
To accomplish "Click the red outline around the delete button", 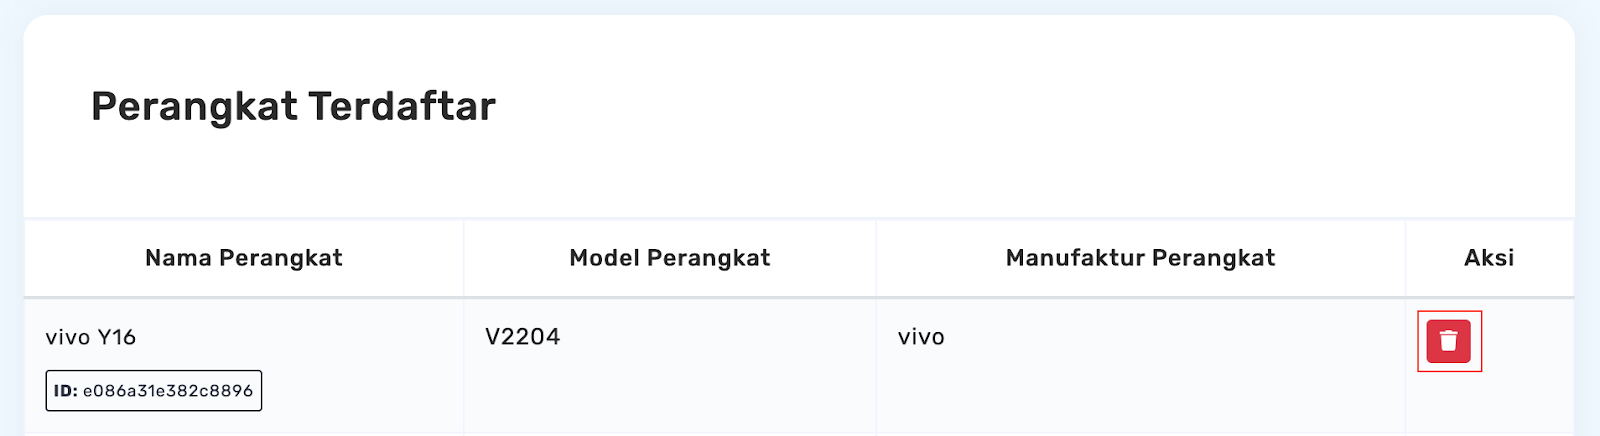I will click(1449, 313).
